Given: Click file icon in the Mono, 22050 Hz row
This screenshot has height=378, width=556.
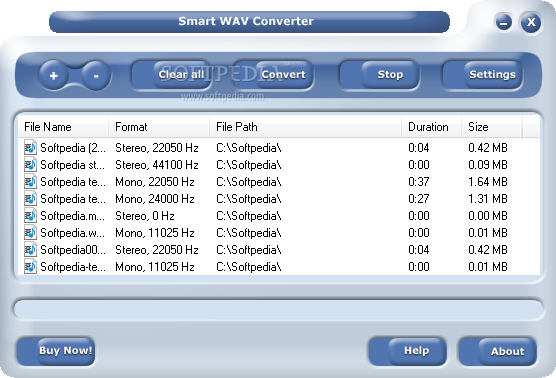Looking at the screenshot, I should tap(30, 182).
